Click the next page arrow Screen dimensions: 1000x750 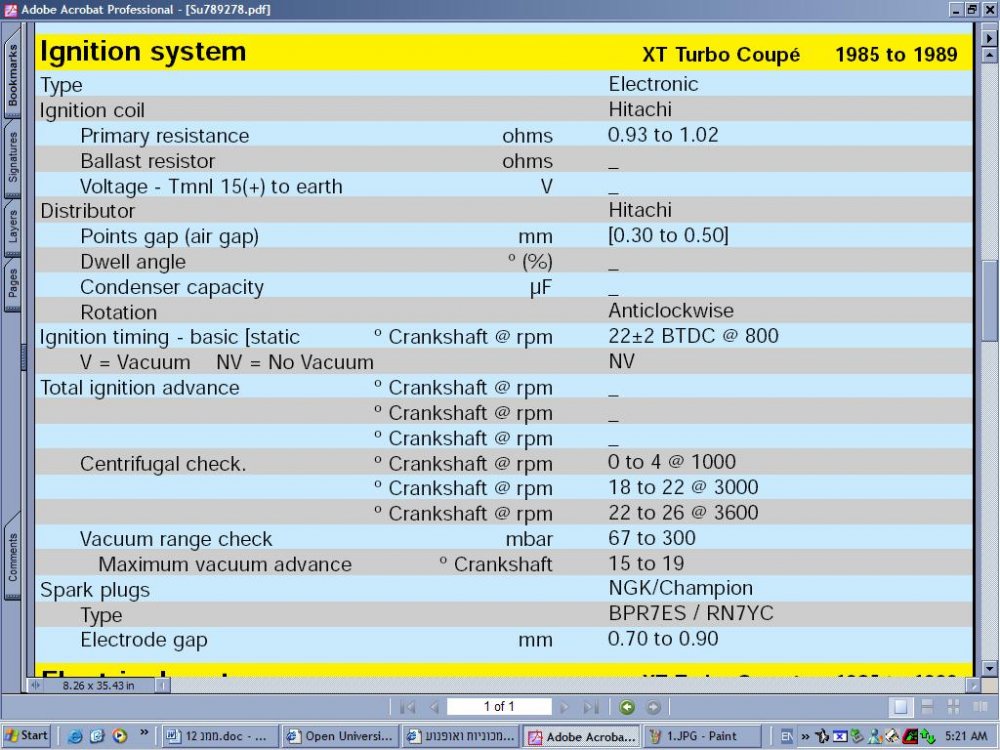tap(564, 707)
